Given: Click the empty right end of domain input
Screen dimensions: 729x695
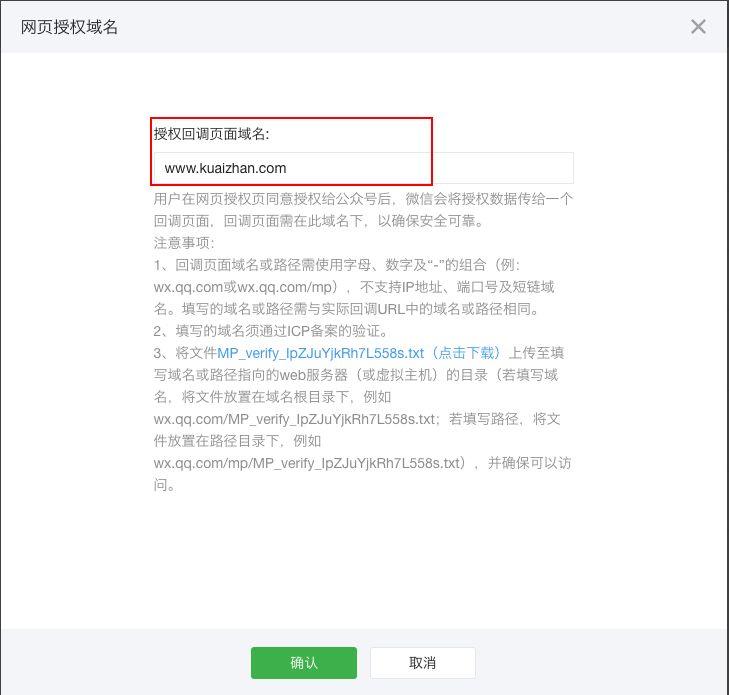Looking at the screenshot, I should (x=520, y=168).
